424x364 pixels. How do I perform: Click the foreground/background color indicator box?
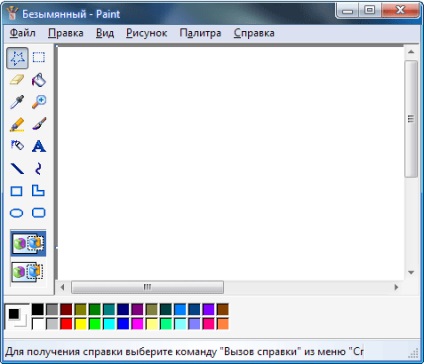[17, 317]
